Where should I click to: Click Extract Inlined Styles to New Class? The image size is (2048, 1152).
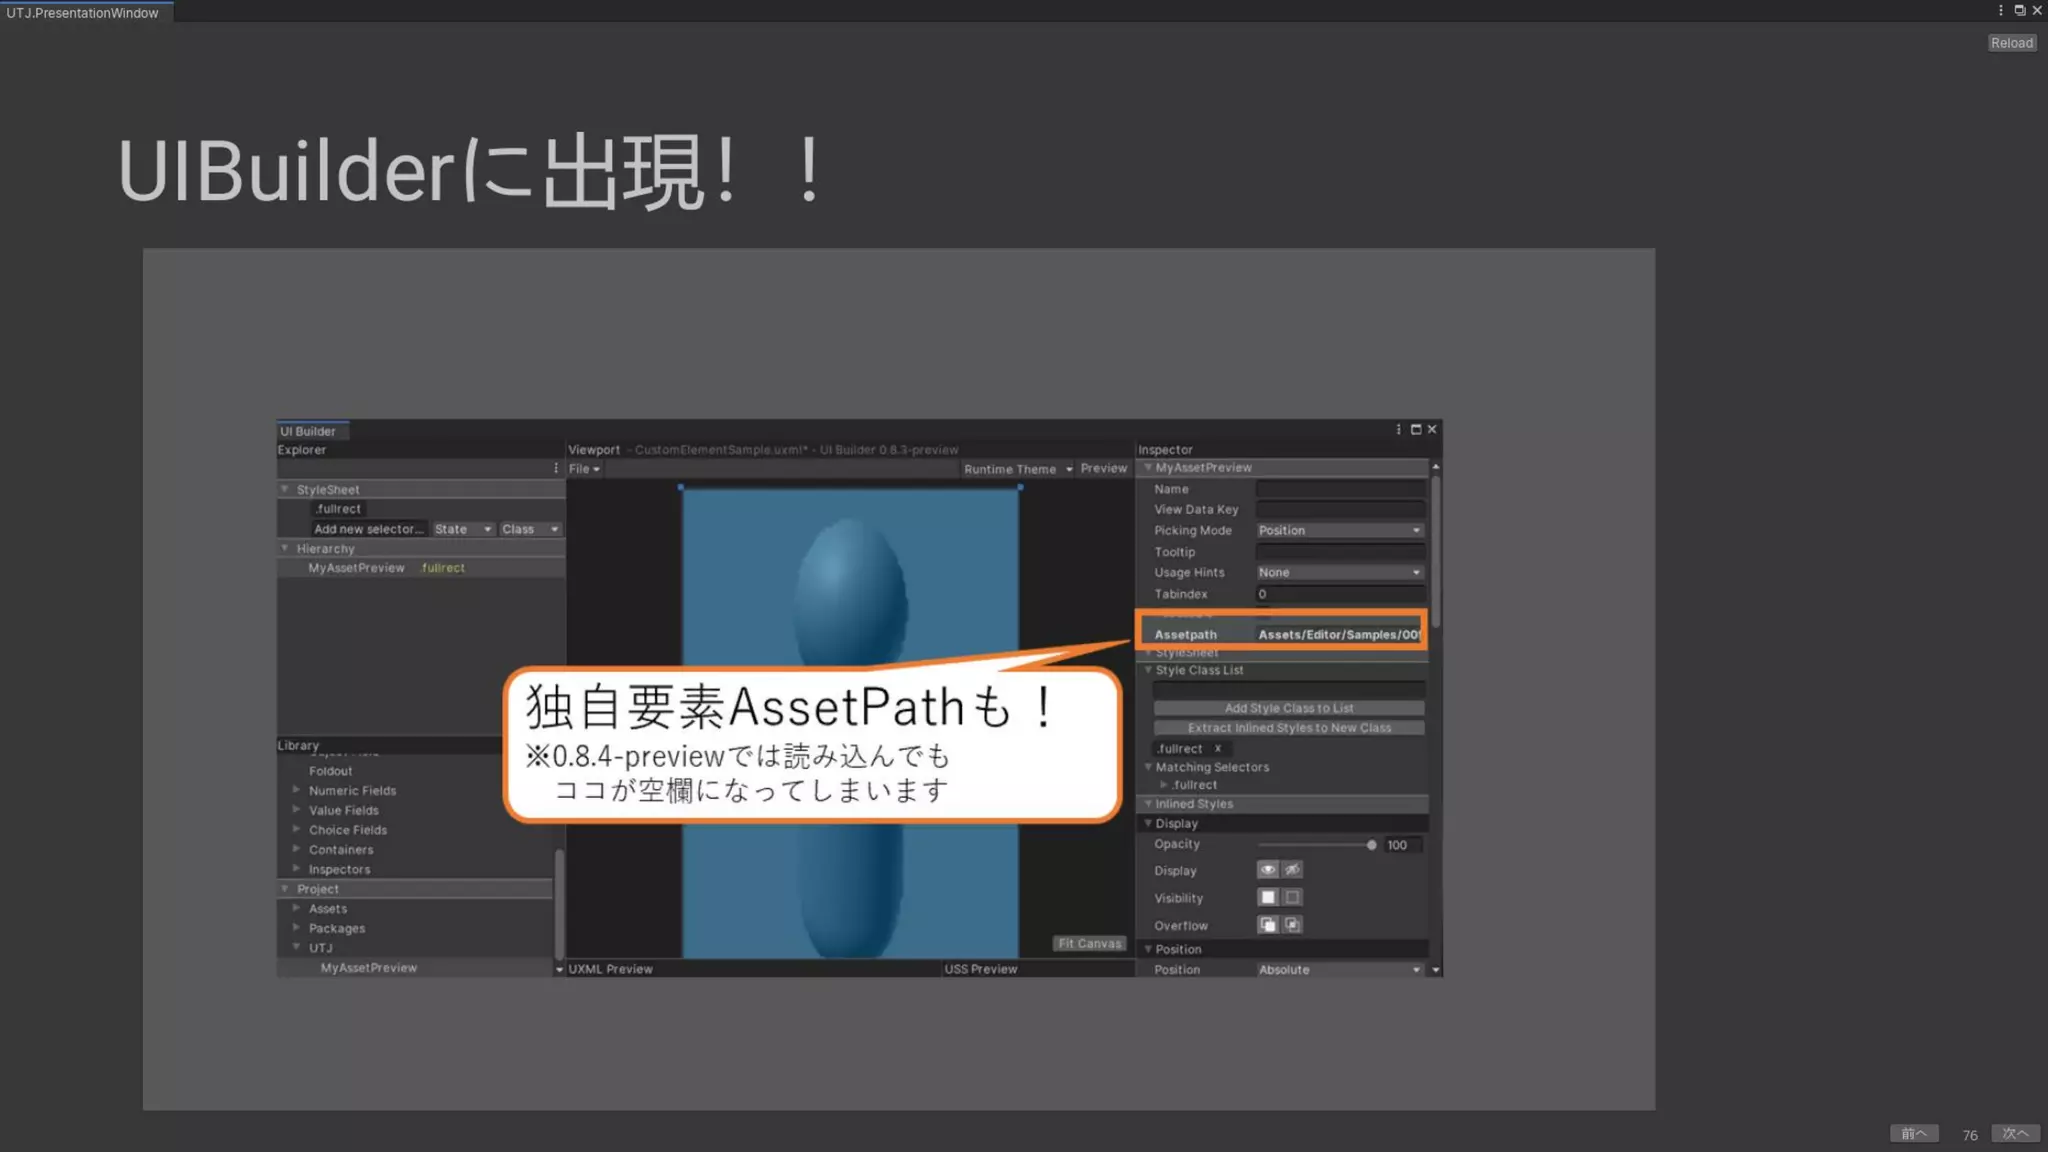click(x=1289, y=728)
